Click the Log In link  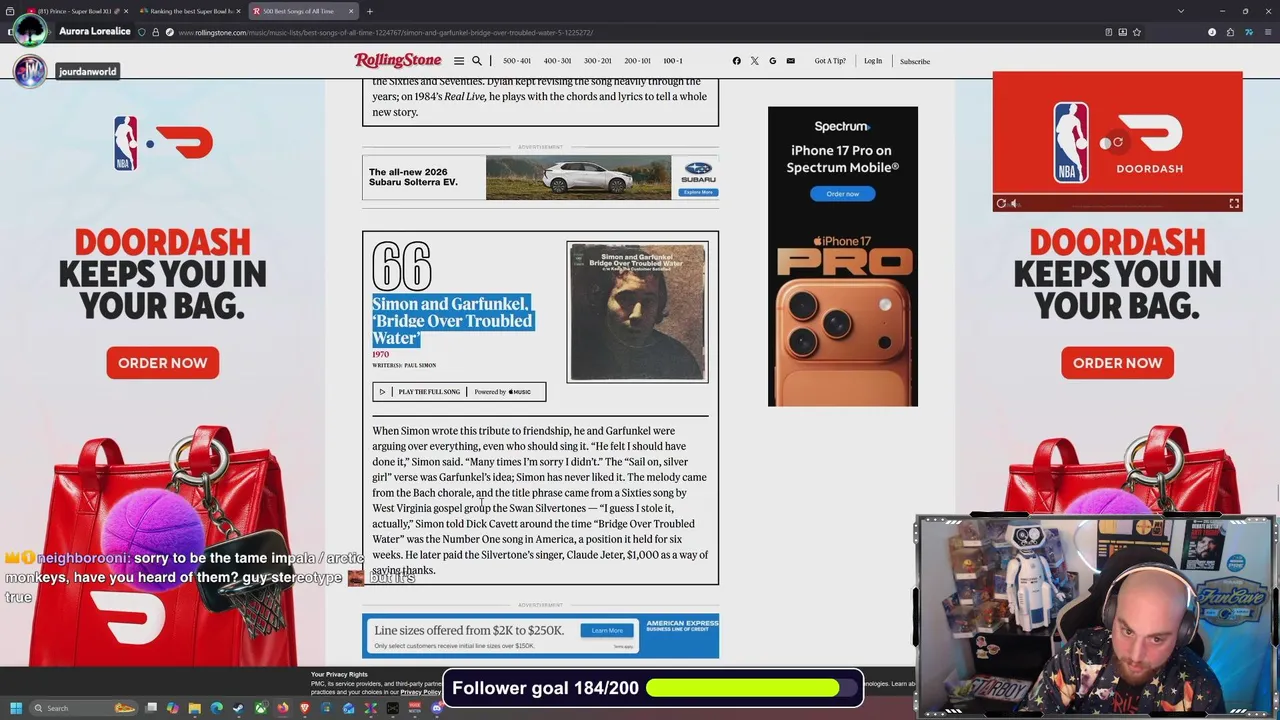[873, 61]
